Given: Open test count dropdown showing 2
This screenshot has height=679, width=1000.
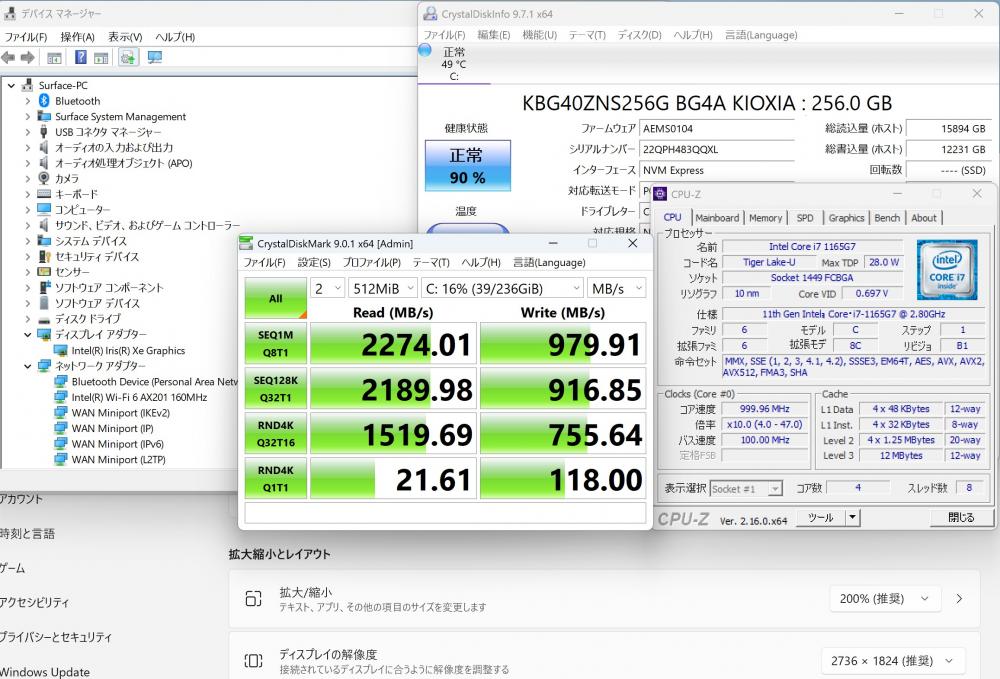Looking at the screenshot, I should point(327,289).
